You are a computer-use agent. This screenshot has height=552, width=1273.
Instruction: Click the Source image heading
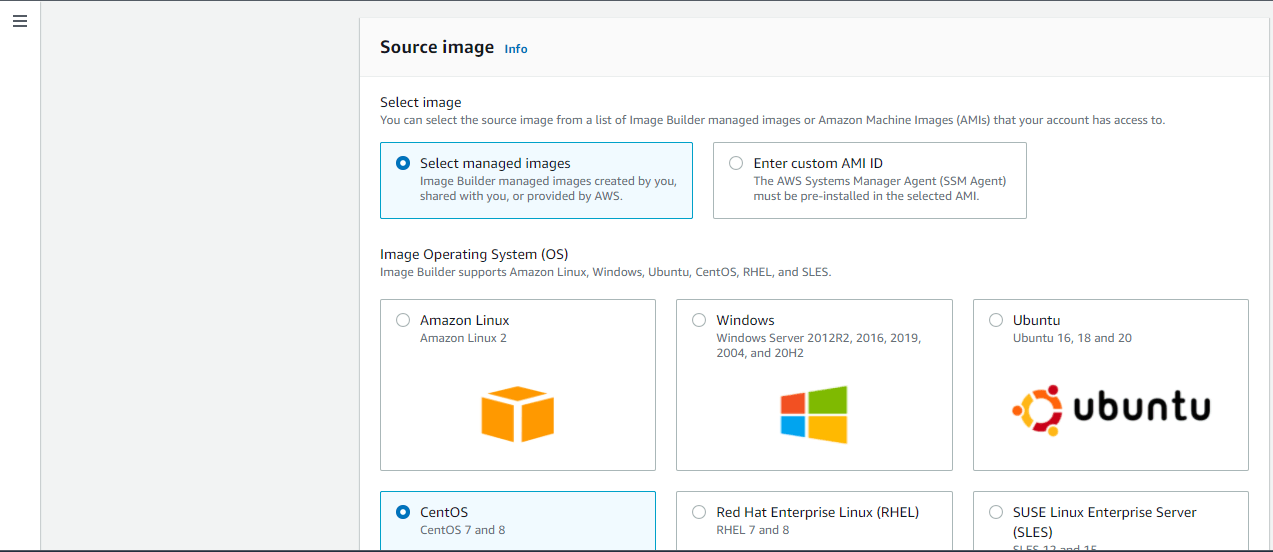coord(437,47)
